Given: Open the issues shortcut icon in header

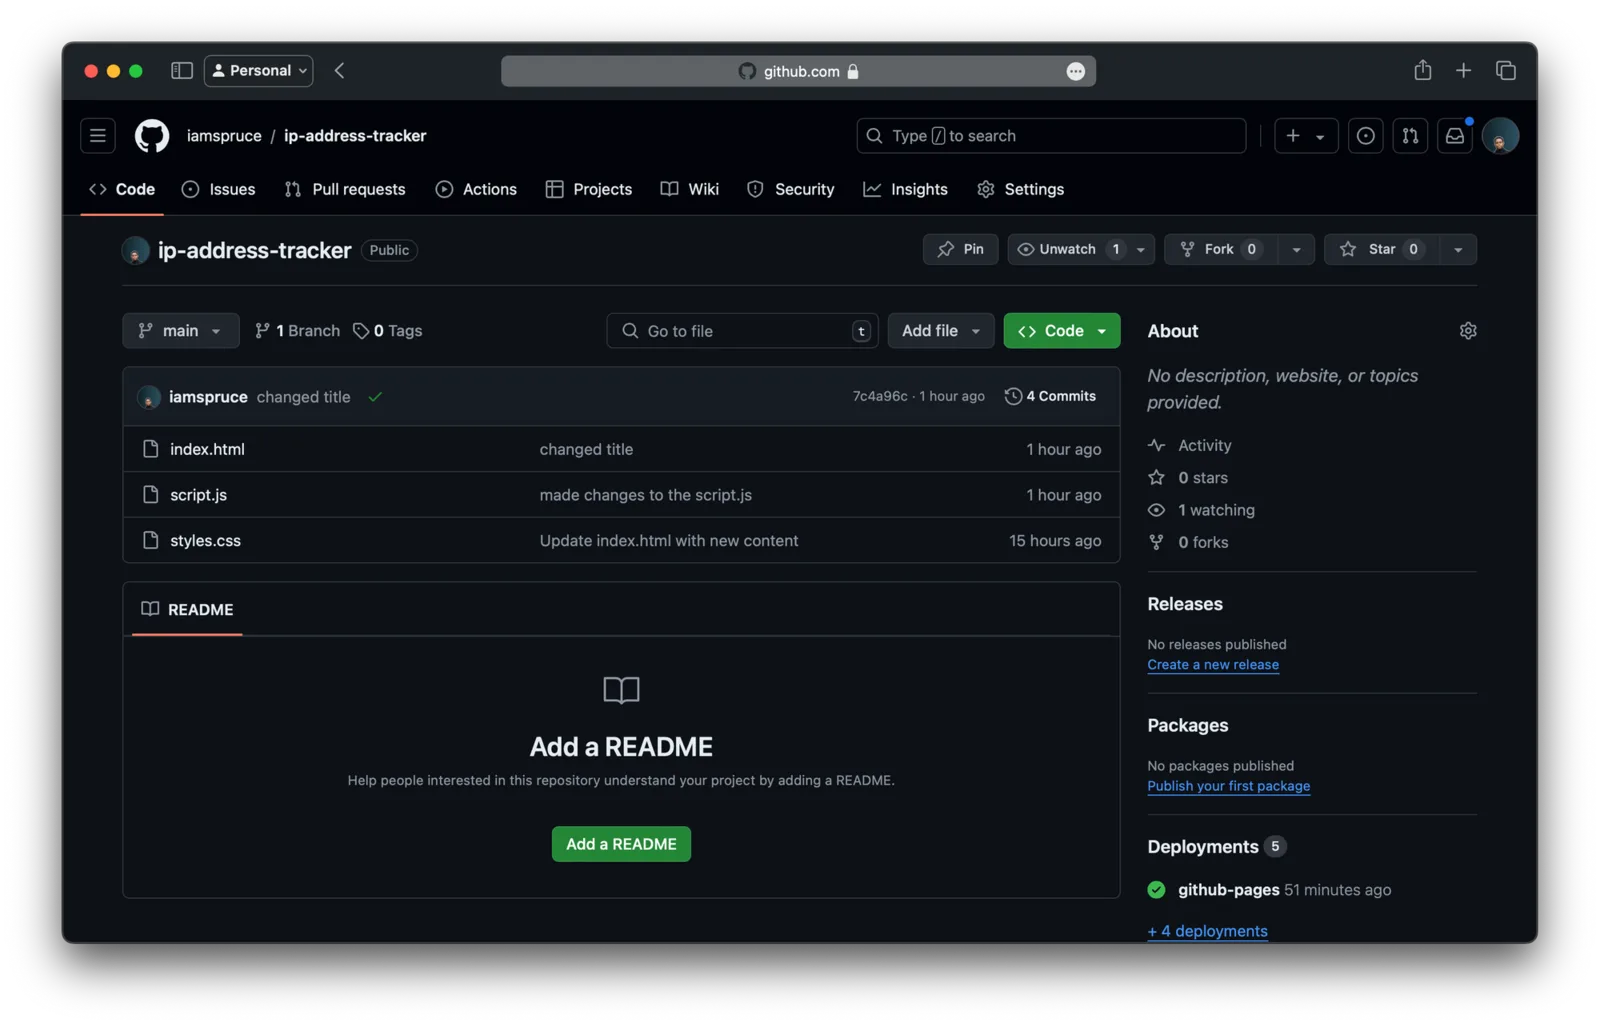Looking at the screenshot, I should click(1365, 136).
